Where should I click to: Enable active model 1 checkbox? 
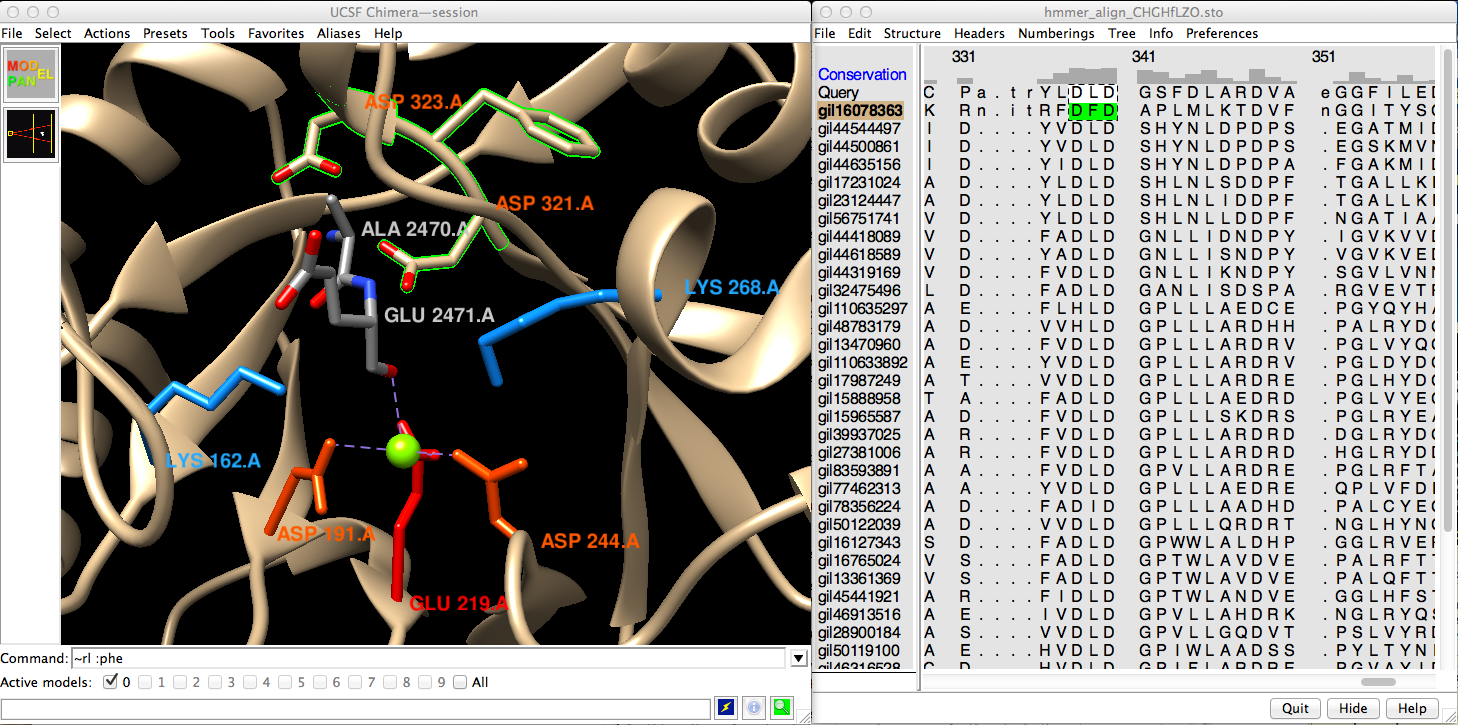[x=146, y=683]
